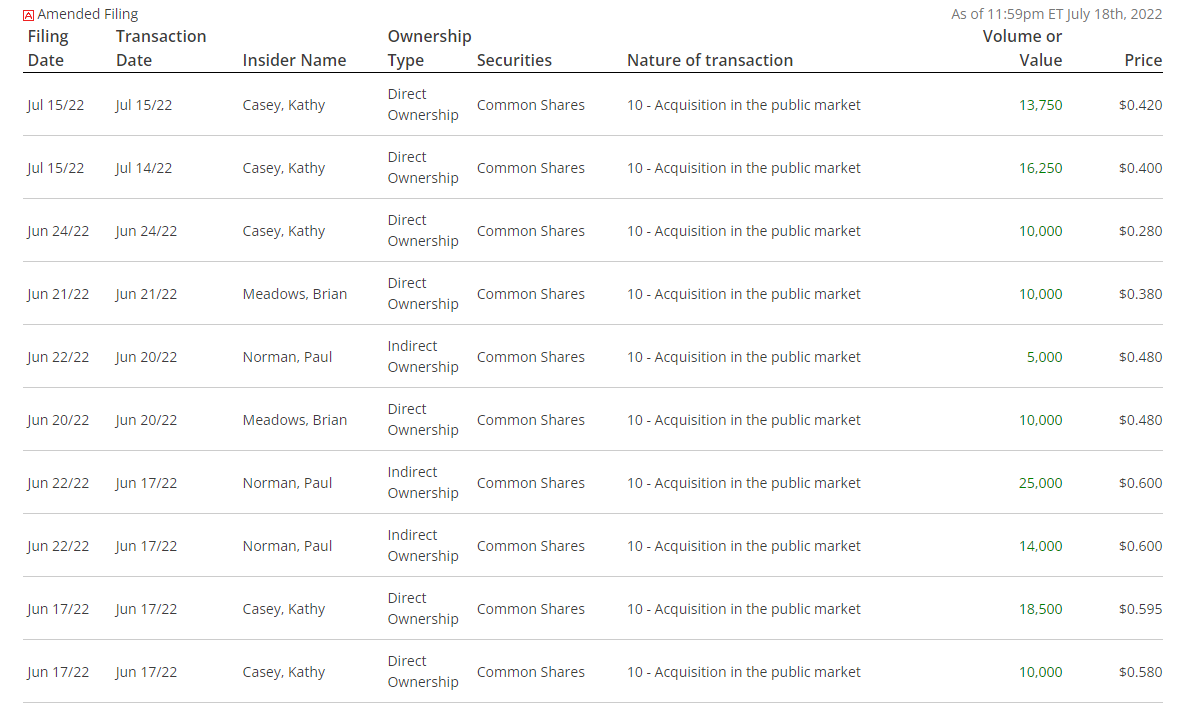
Task: Click the $0.280 price cell
Action: [1140, 231]
